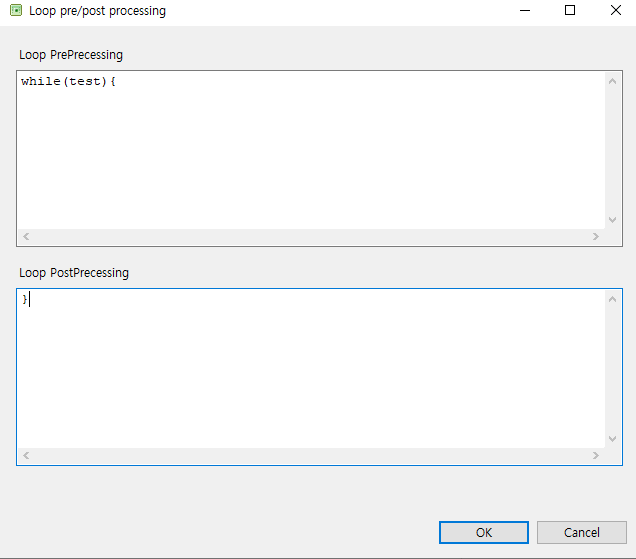Viewport: 636px width, 559px height.
Task: Close the Loop pre/post processing dialog
Action: coord(615,11)
